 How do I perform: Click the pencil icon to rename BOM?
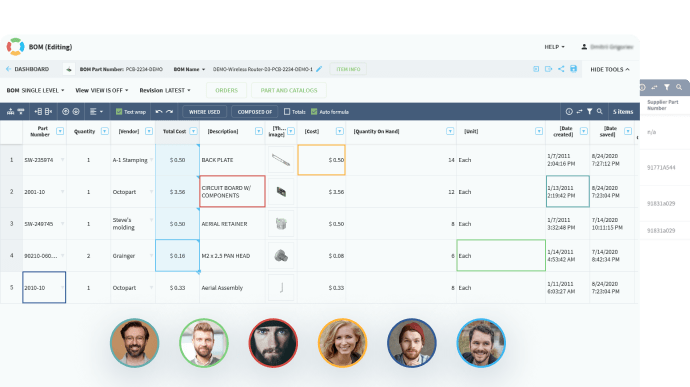(319, 69)
